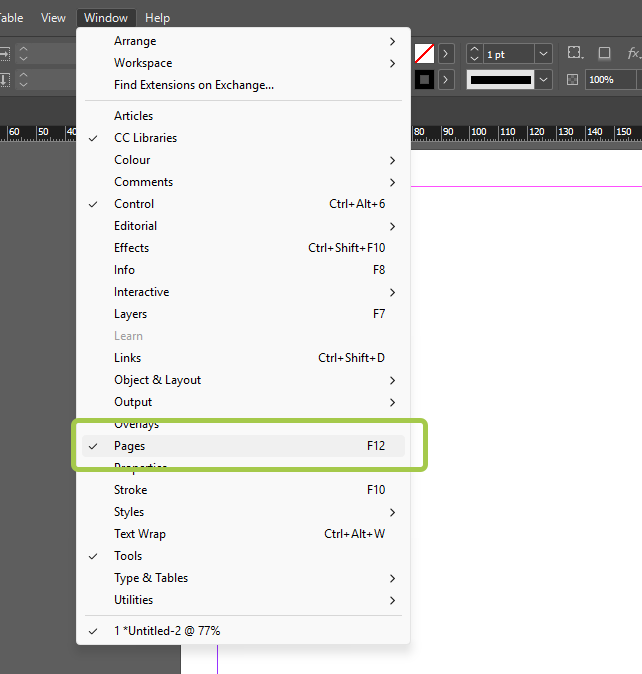Image resolution: width=642 pixels, height=674 pixels.
Task: Click the fx effects icon
Action: (633, 54)
